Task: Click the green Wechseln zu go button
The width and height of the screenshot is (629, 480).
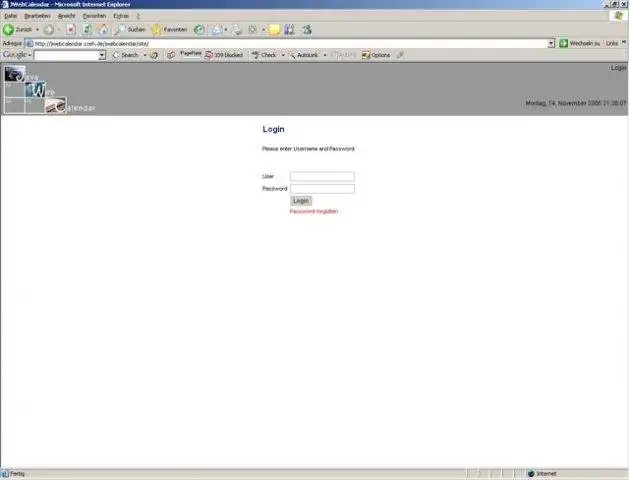Action: 579,43
